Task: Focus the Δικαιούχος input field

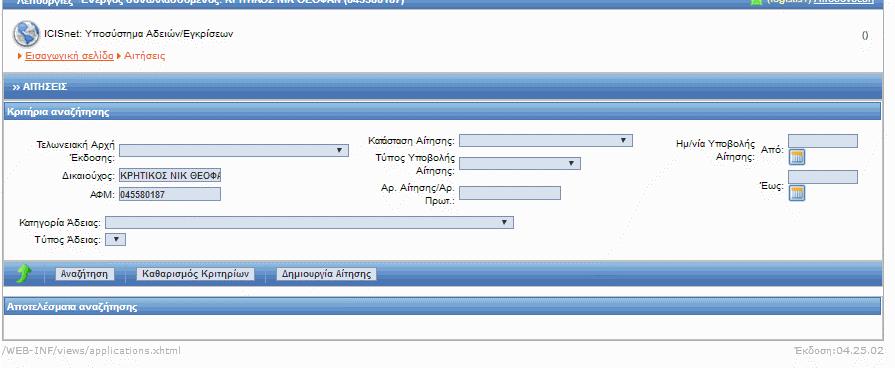Action: (x=170, y=176)
